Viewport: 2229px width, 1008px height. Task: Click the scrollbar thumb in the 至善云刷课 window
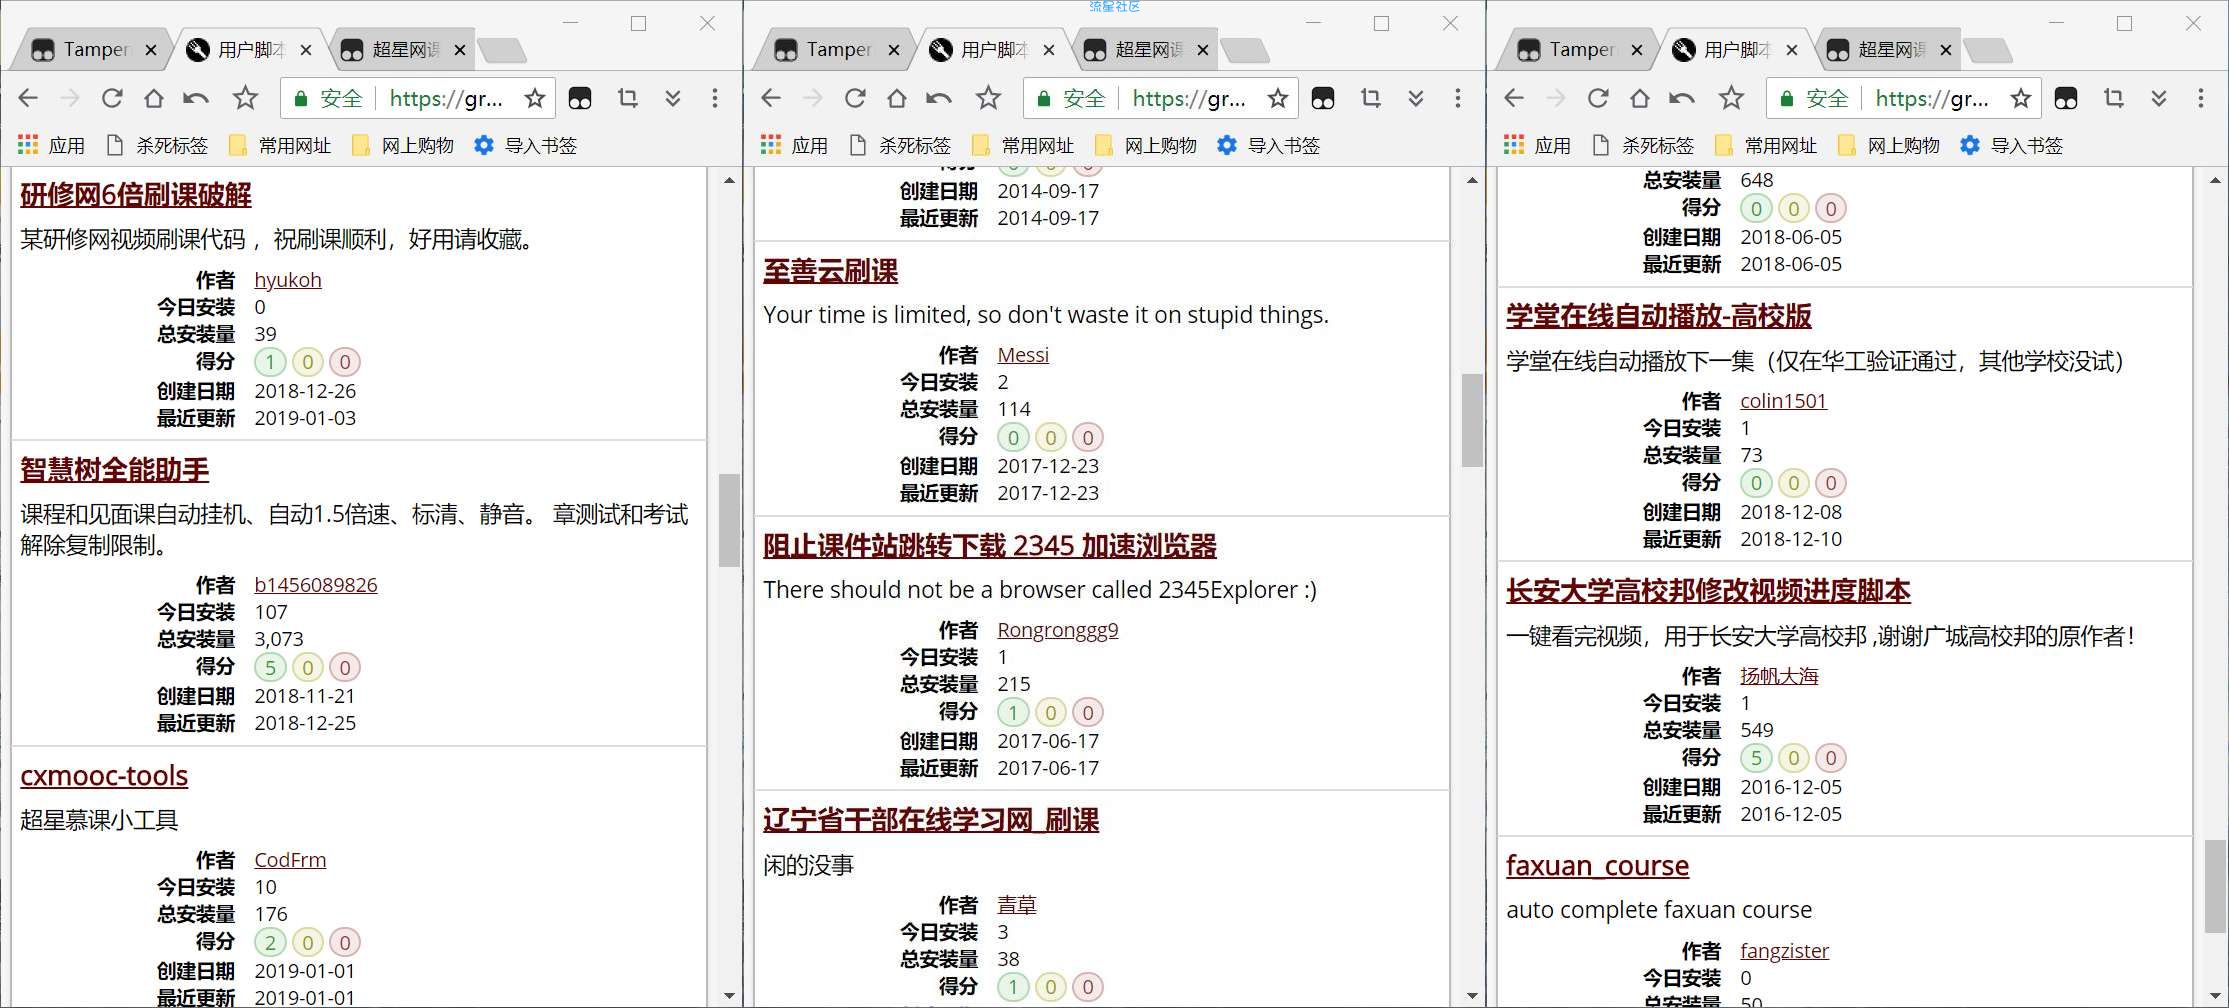point(1472,420)
